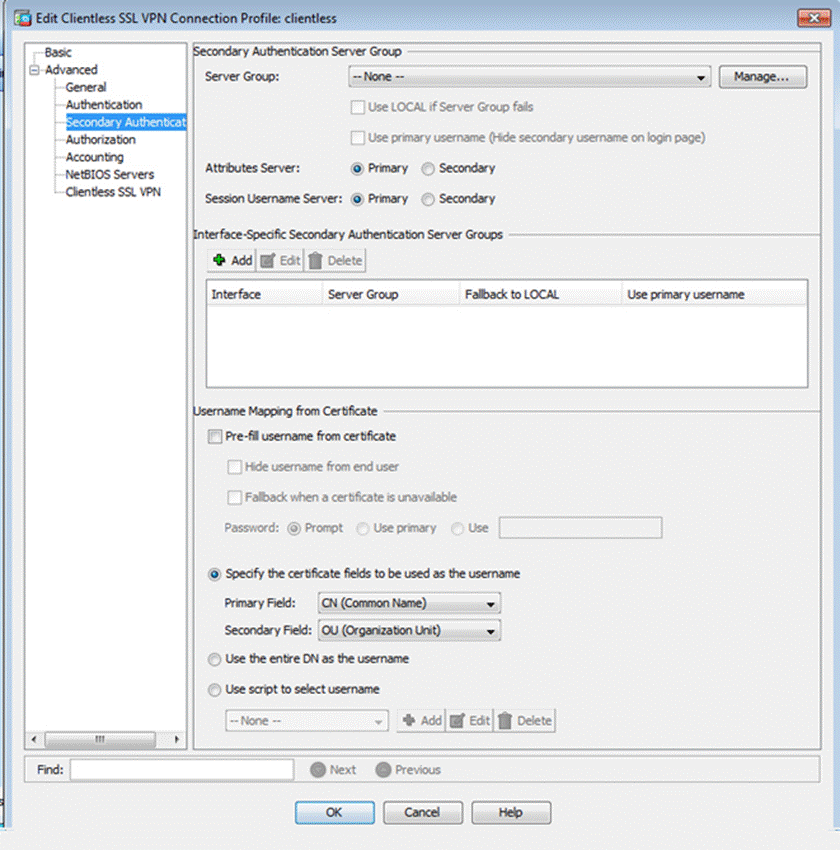The height and width of the screenshot is (850, 840).
Task: Click the green plus Add icon above the interface table
Action: [x=219, y=260]
